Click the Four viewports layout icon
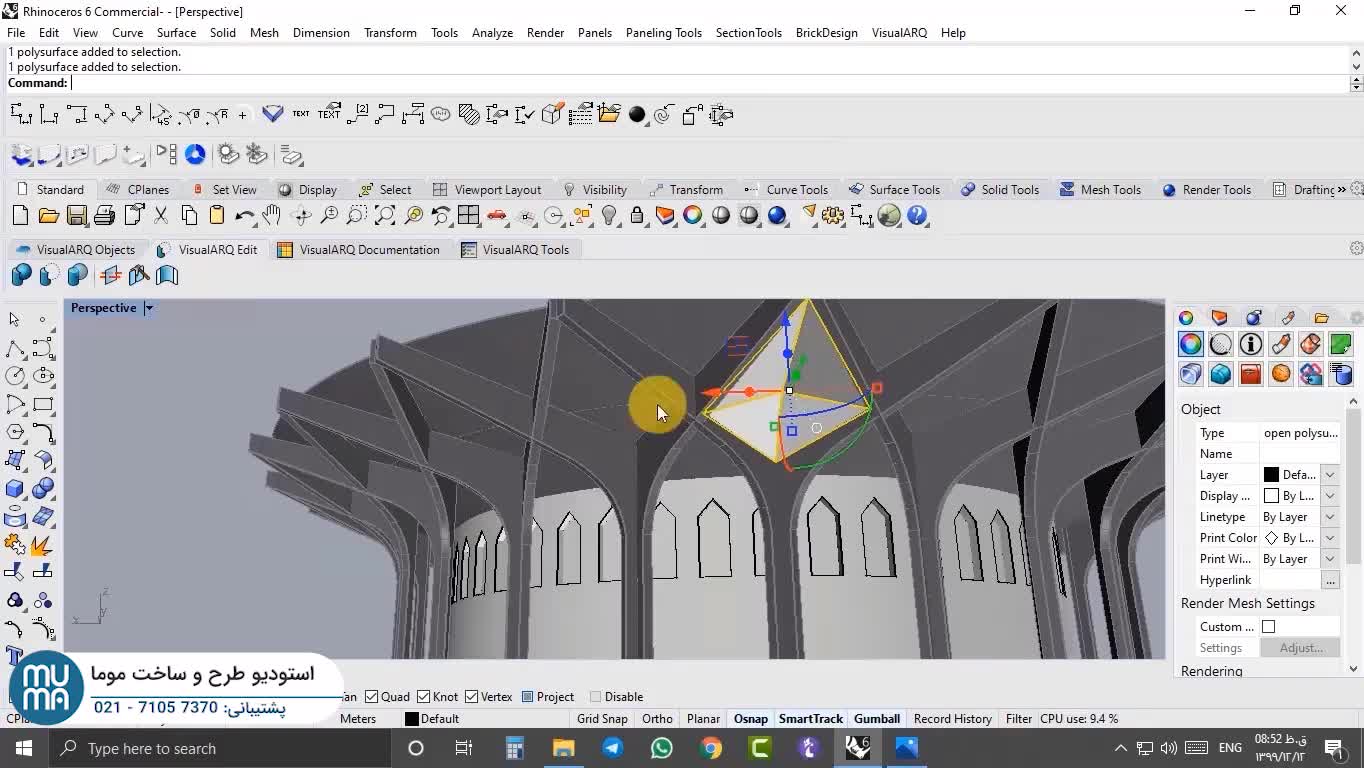This screenshot has height=768, width=1364. pyautogui.click(x=469, y=216)
